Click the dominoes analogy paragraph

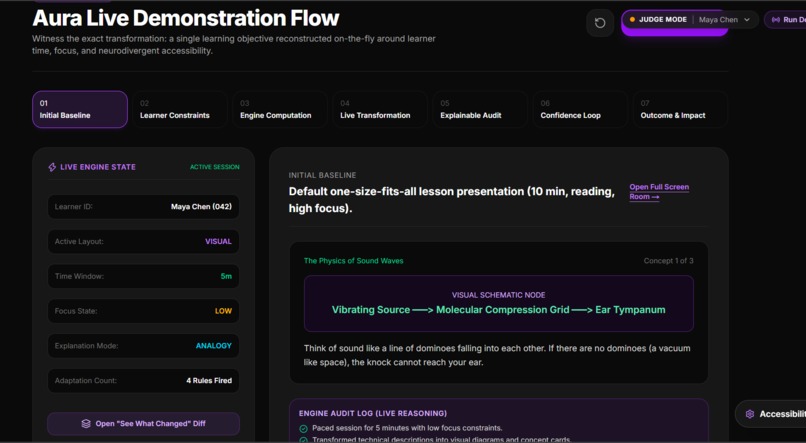click(x=497, y=355)
